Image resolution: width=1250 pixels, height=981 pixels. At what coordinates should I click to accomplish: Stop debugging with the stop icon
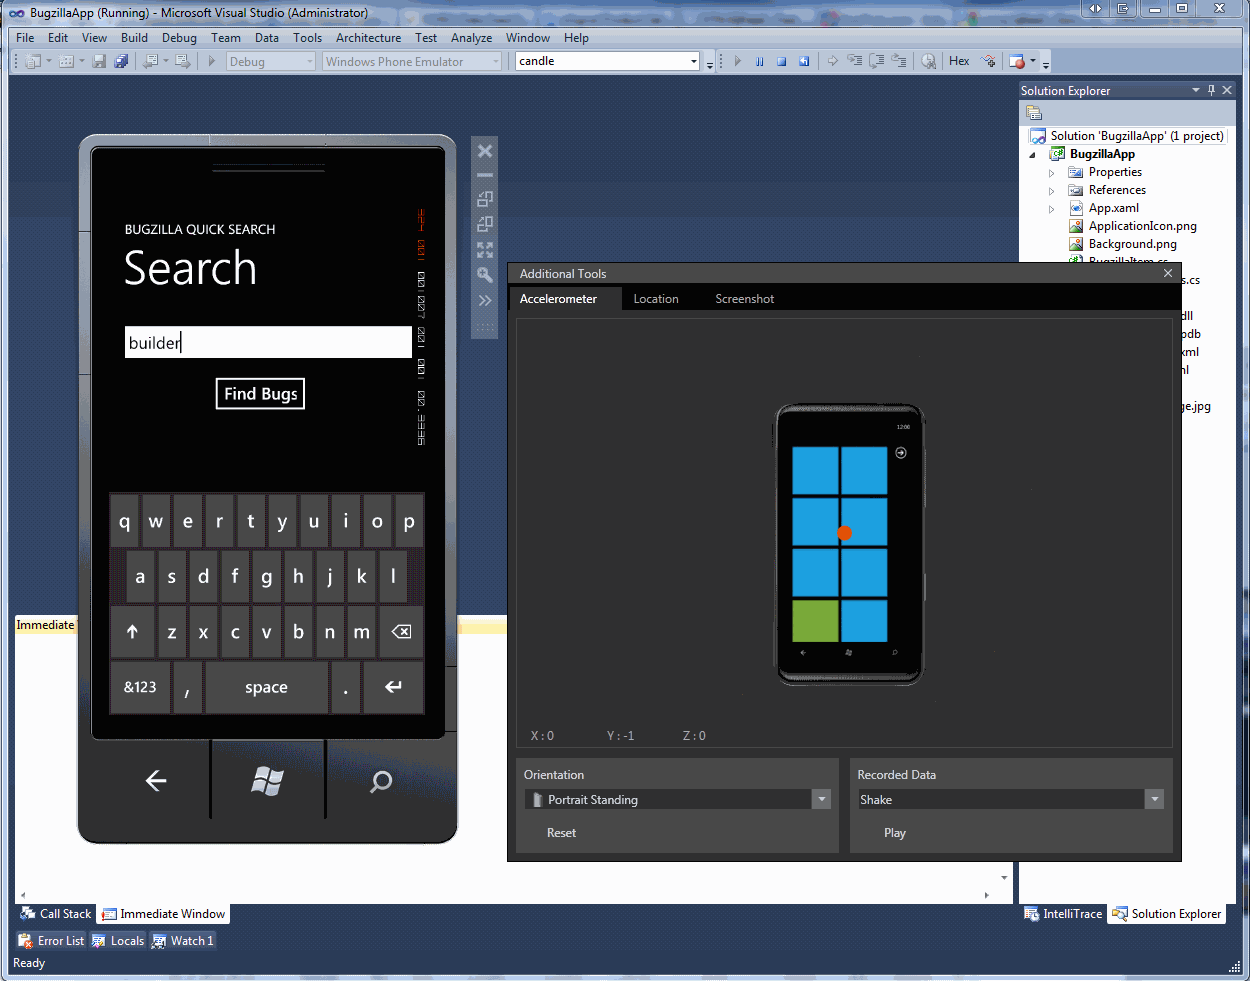782,61
